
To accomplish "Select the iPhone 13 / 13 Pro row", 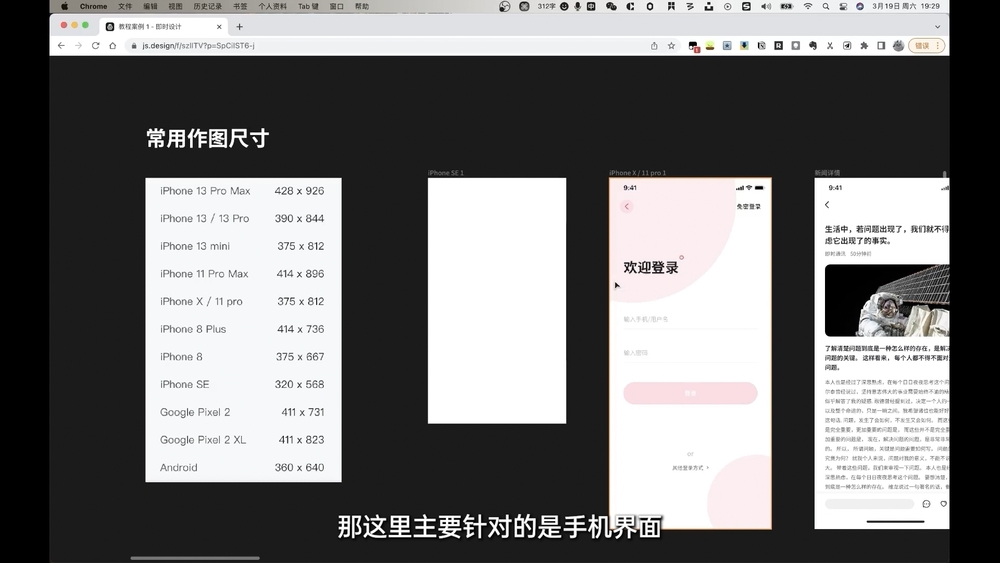I will coord(243,218).
